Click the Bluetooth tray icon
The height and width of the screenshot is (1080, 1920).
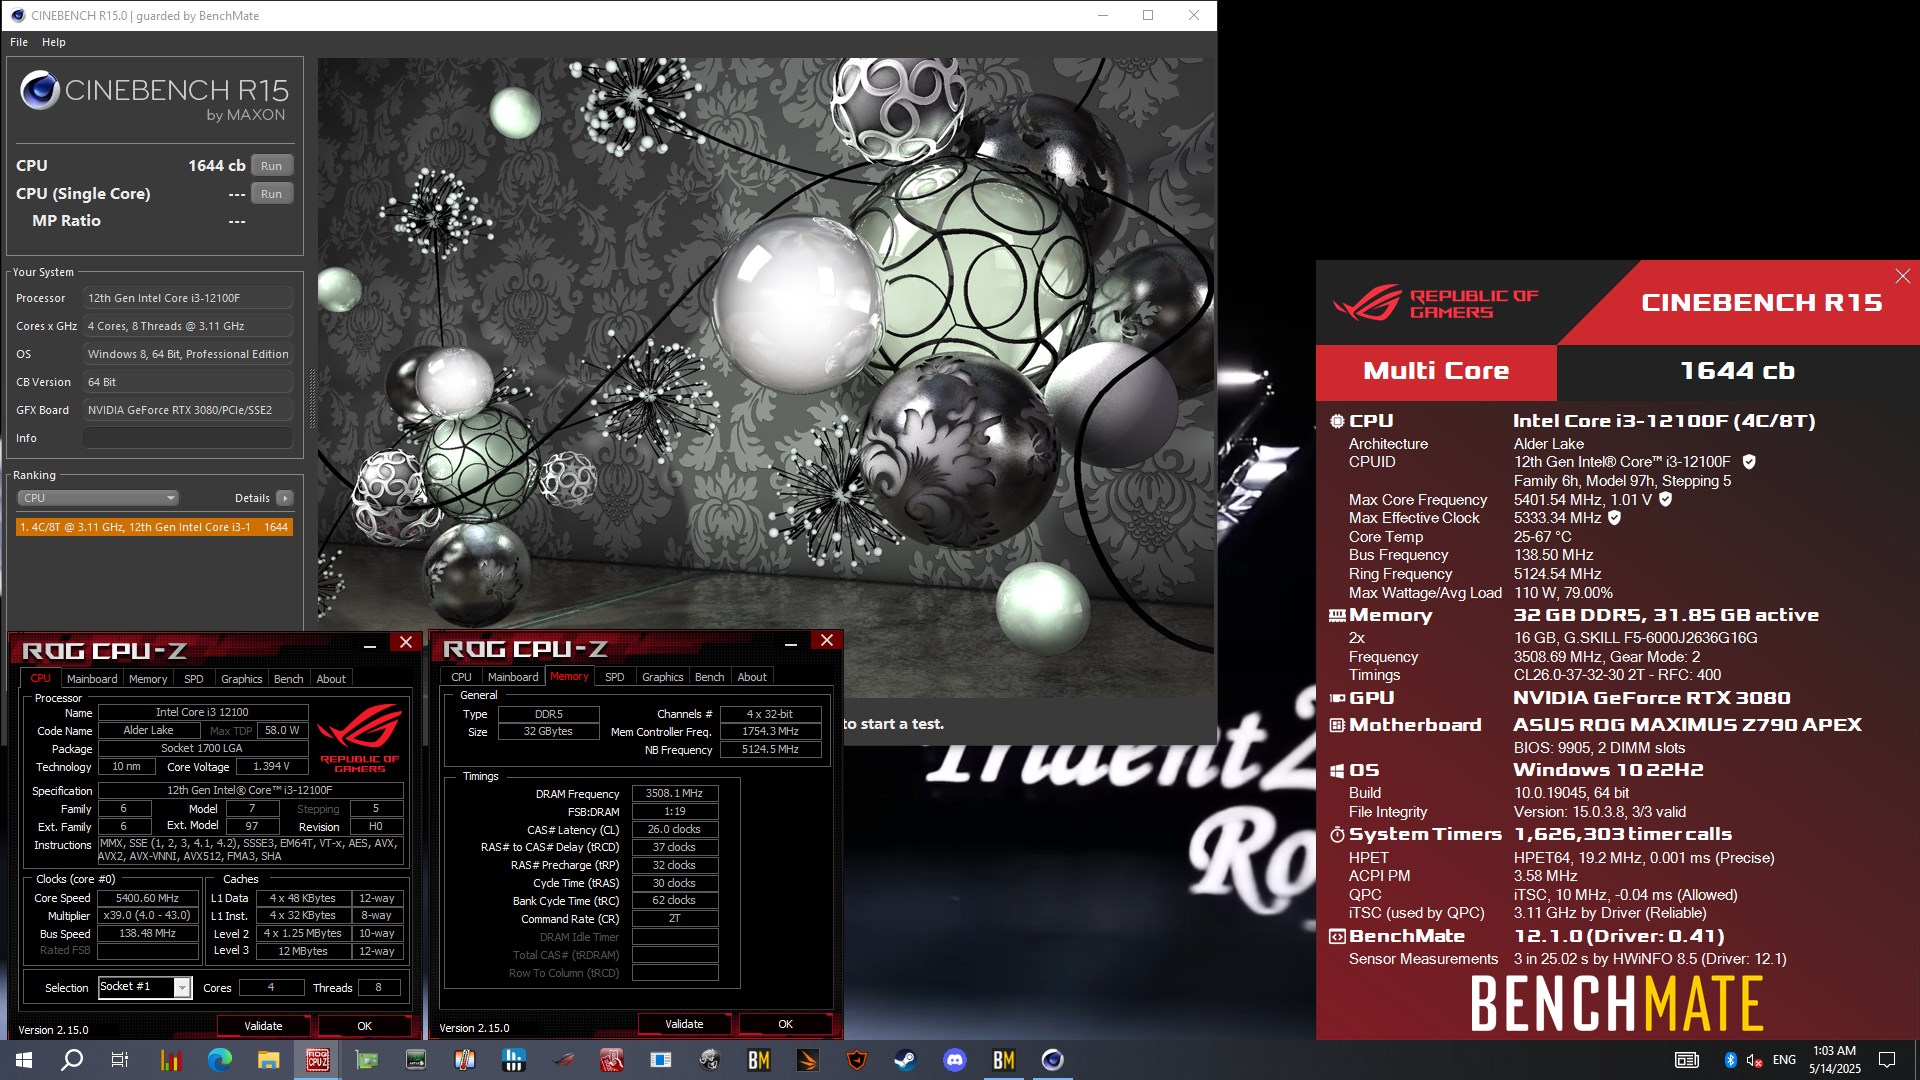click(x=1730, y=1060)
